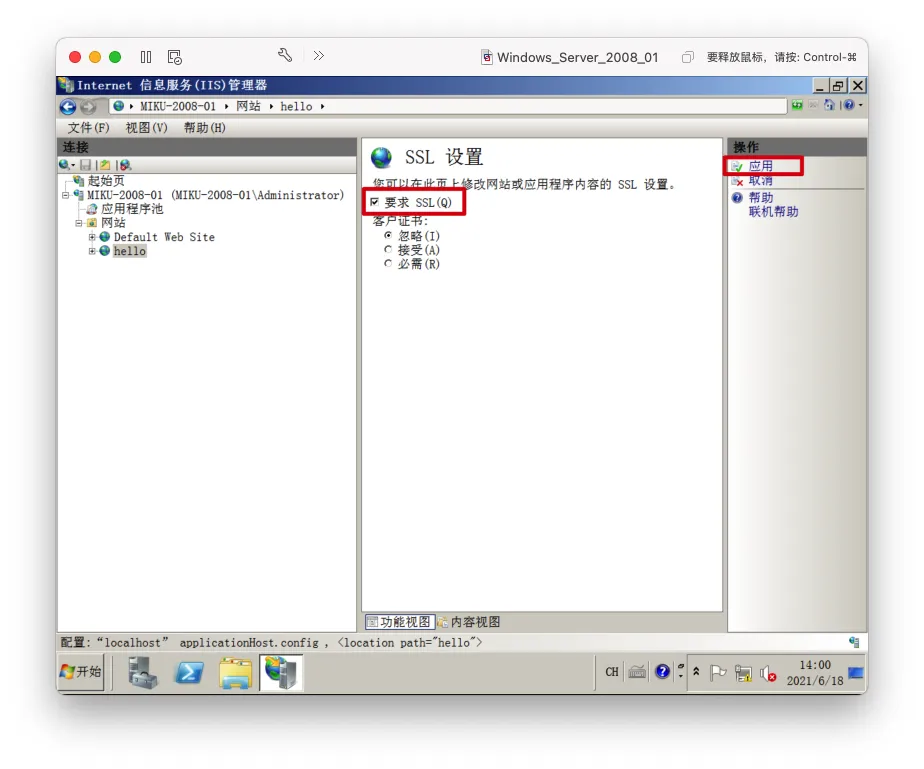
Task: Collapse the 网站 sites node
Action: (78, 223)
